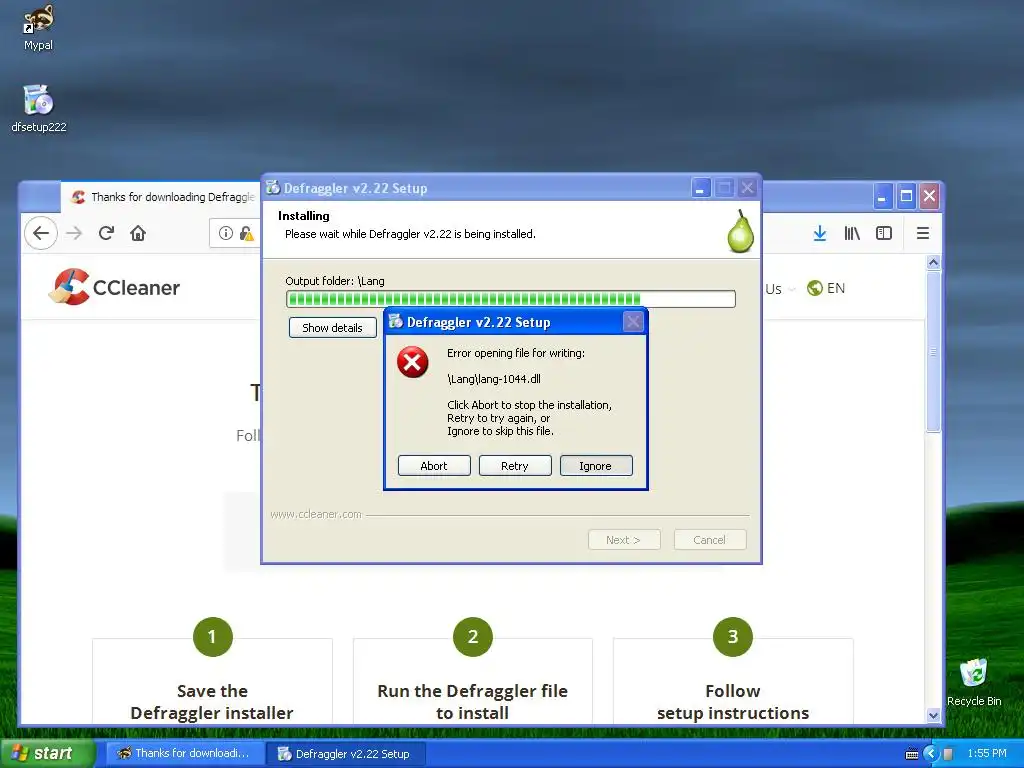The height and width of the screenshot is (768, 1024).
Task: Click the pear icon in setup header
Action: click(x=741, y=231)
